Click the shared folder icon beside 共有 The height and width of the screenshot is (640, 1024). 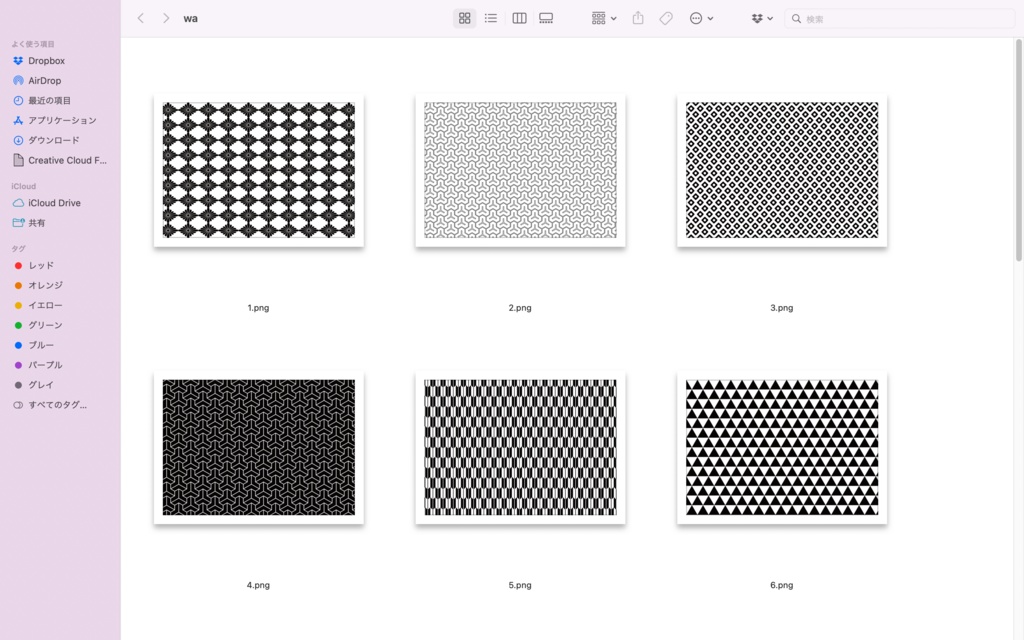pyautogui.click(x=18, y=223)
